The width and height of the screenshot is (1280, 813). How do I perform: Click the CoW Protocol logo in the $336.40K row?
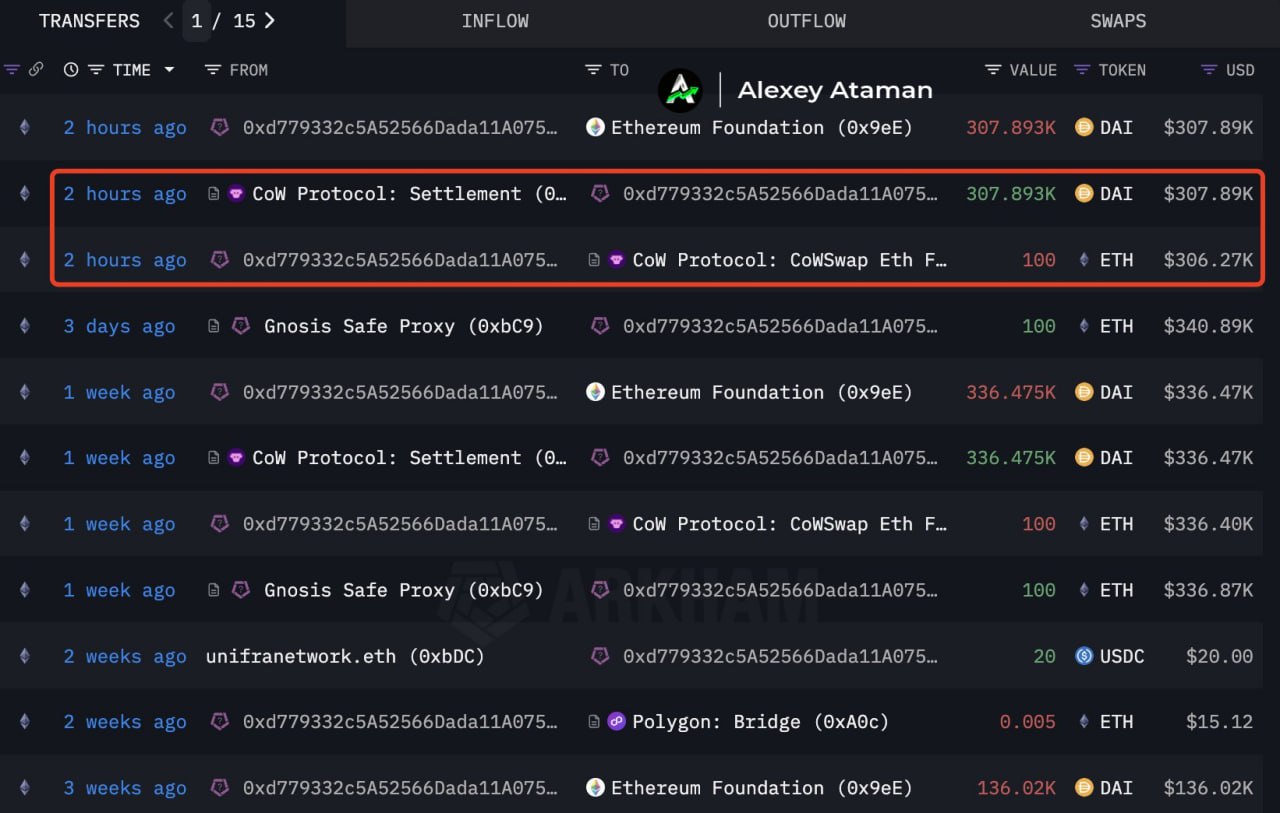pos(617,524)
